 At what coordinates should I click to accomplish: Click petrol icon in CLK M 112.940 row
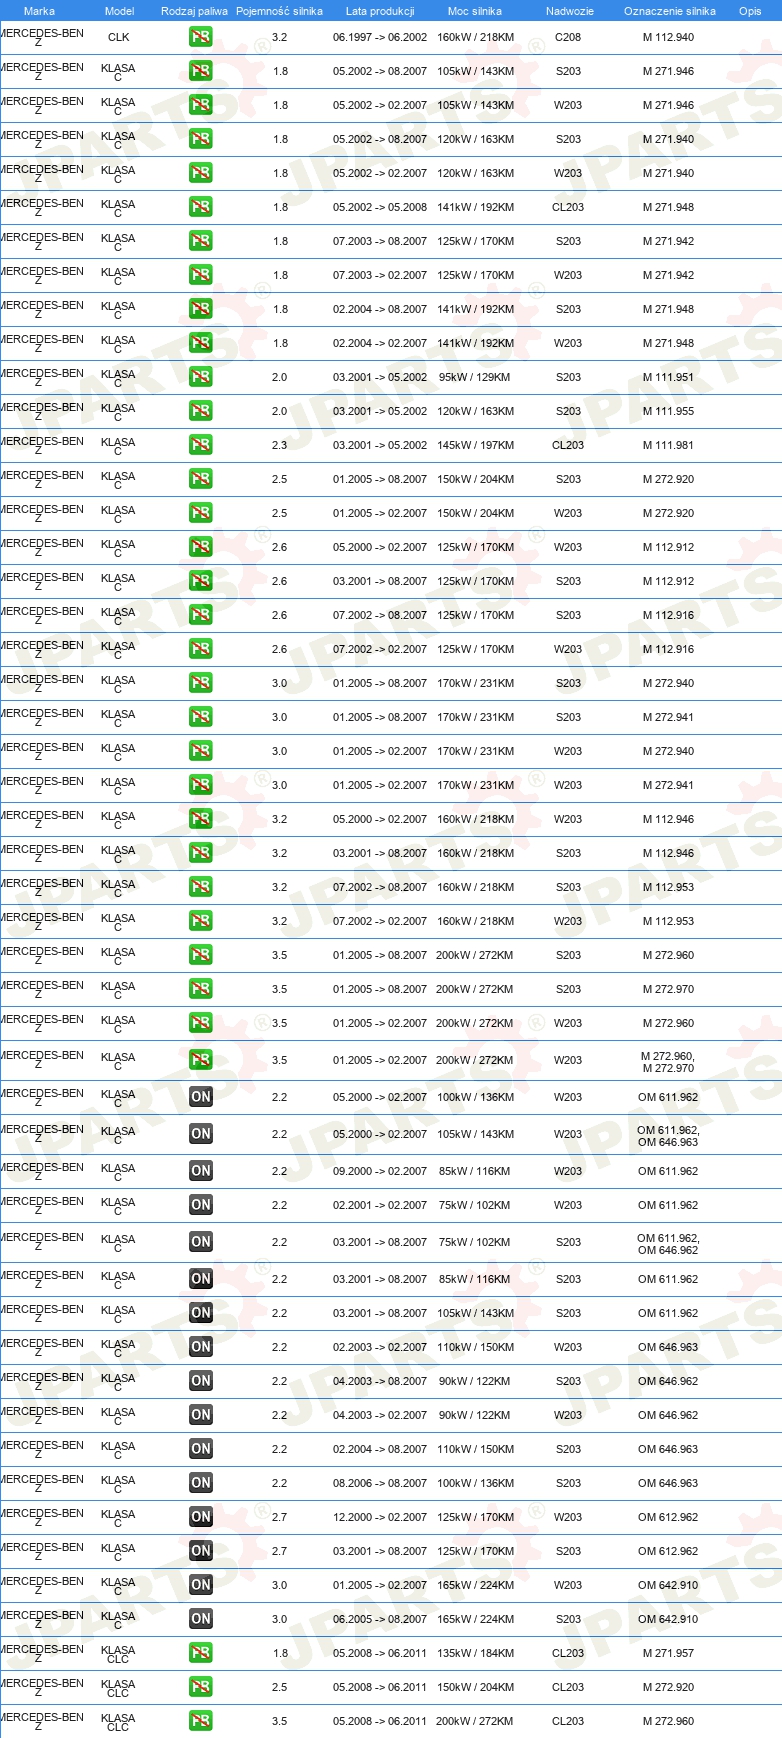(x=201, y=37)
